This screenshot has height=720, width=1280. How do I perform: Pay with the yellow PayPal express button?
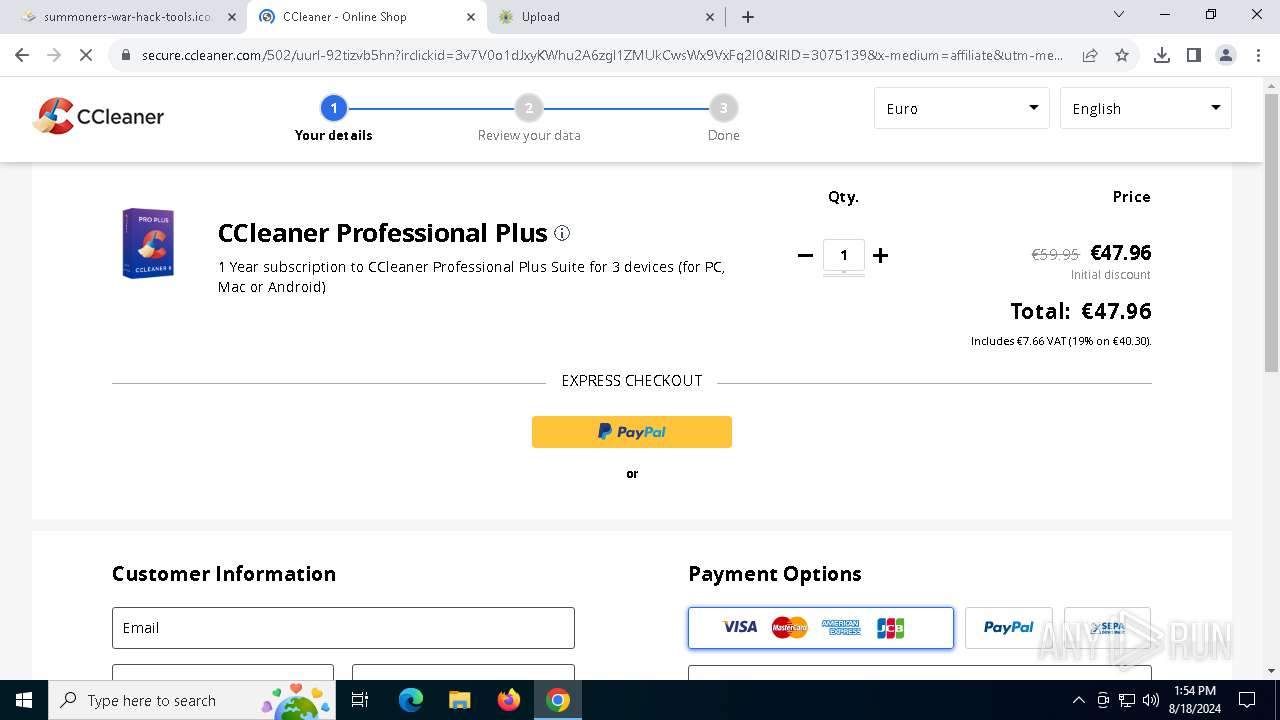[x=632, y=432]
